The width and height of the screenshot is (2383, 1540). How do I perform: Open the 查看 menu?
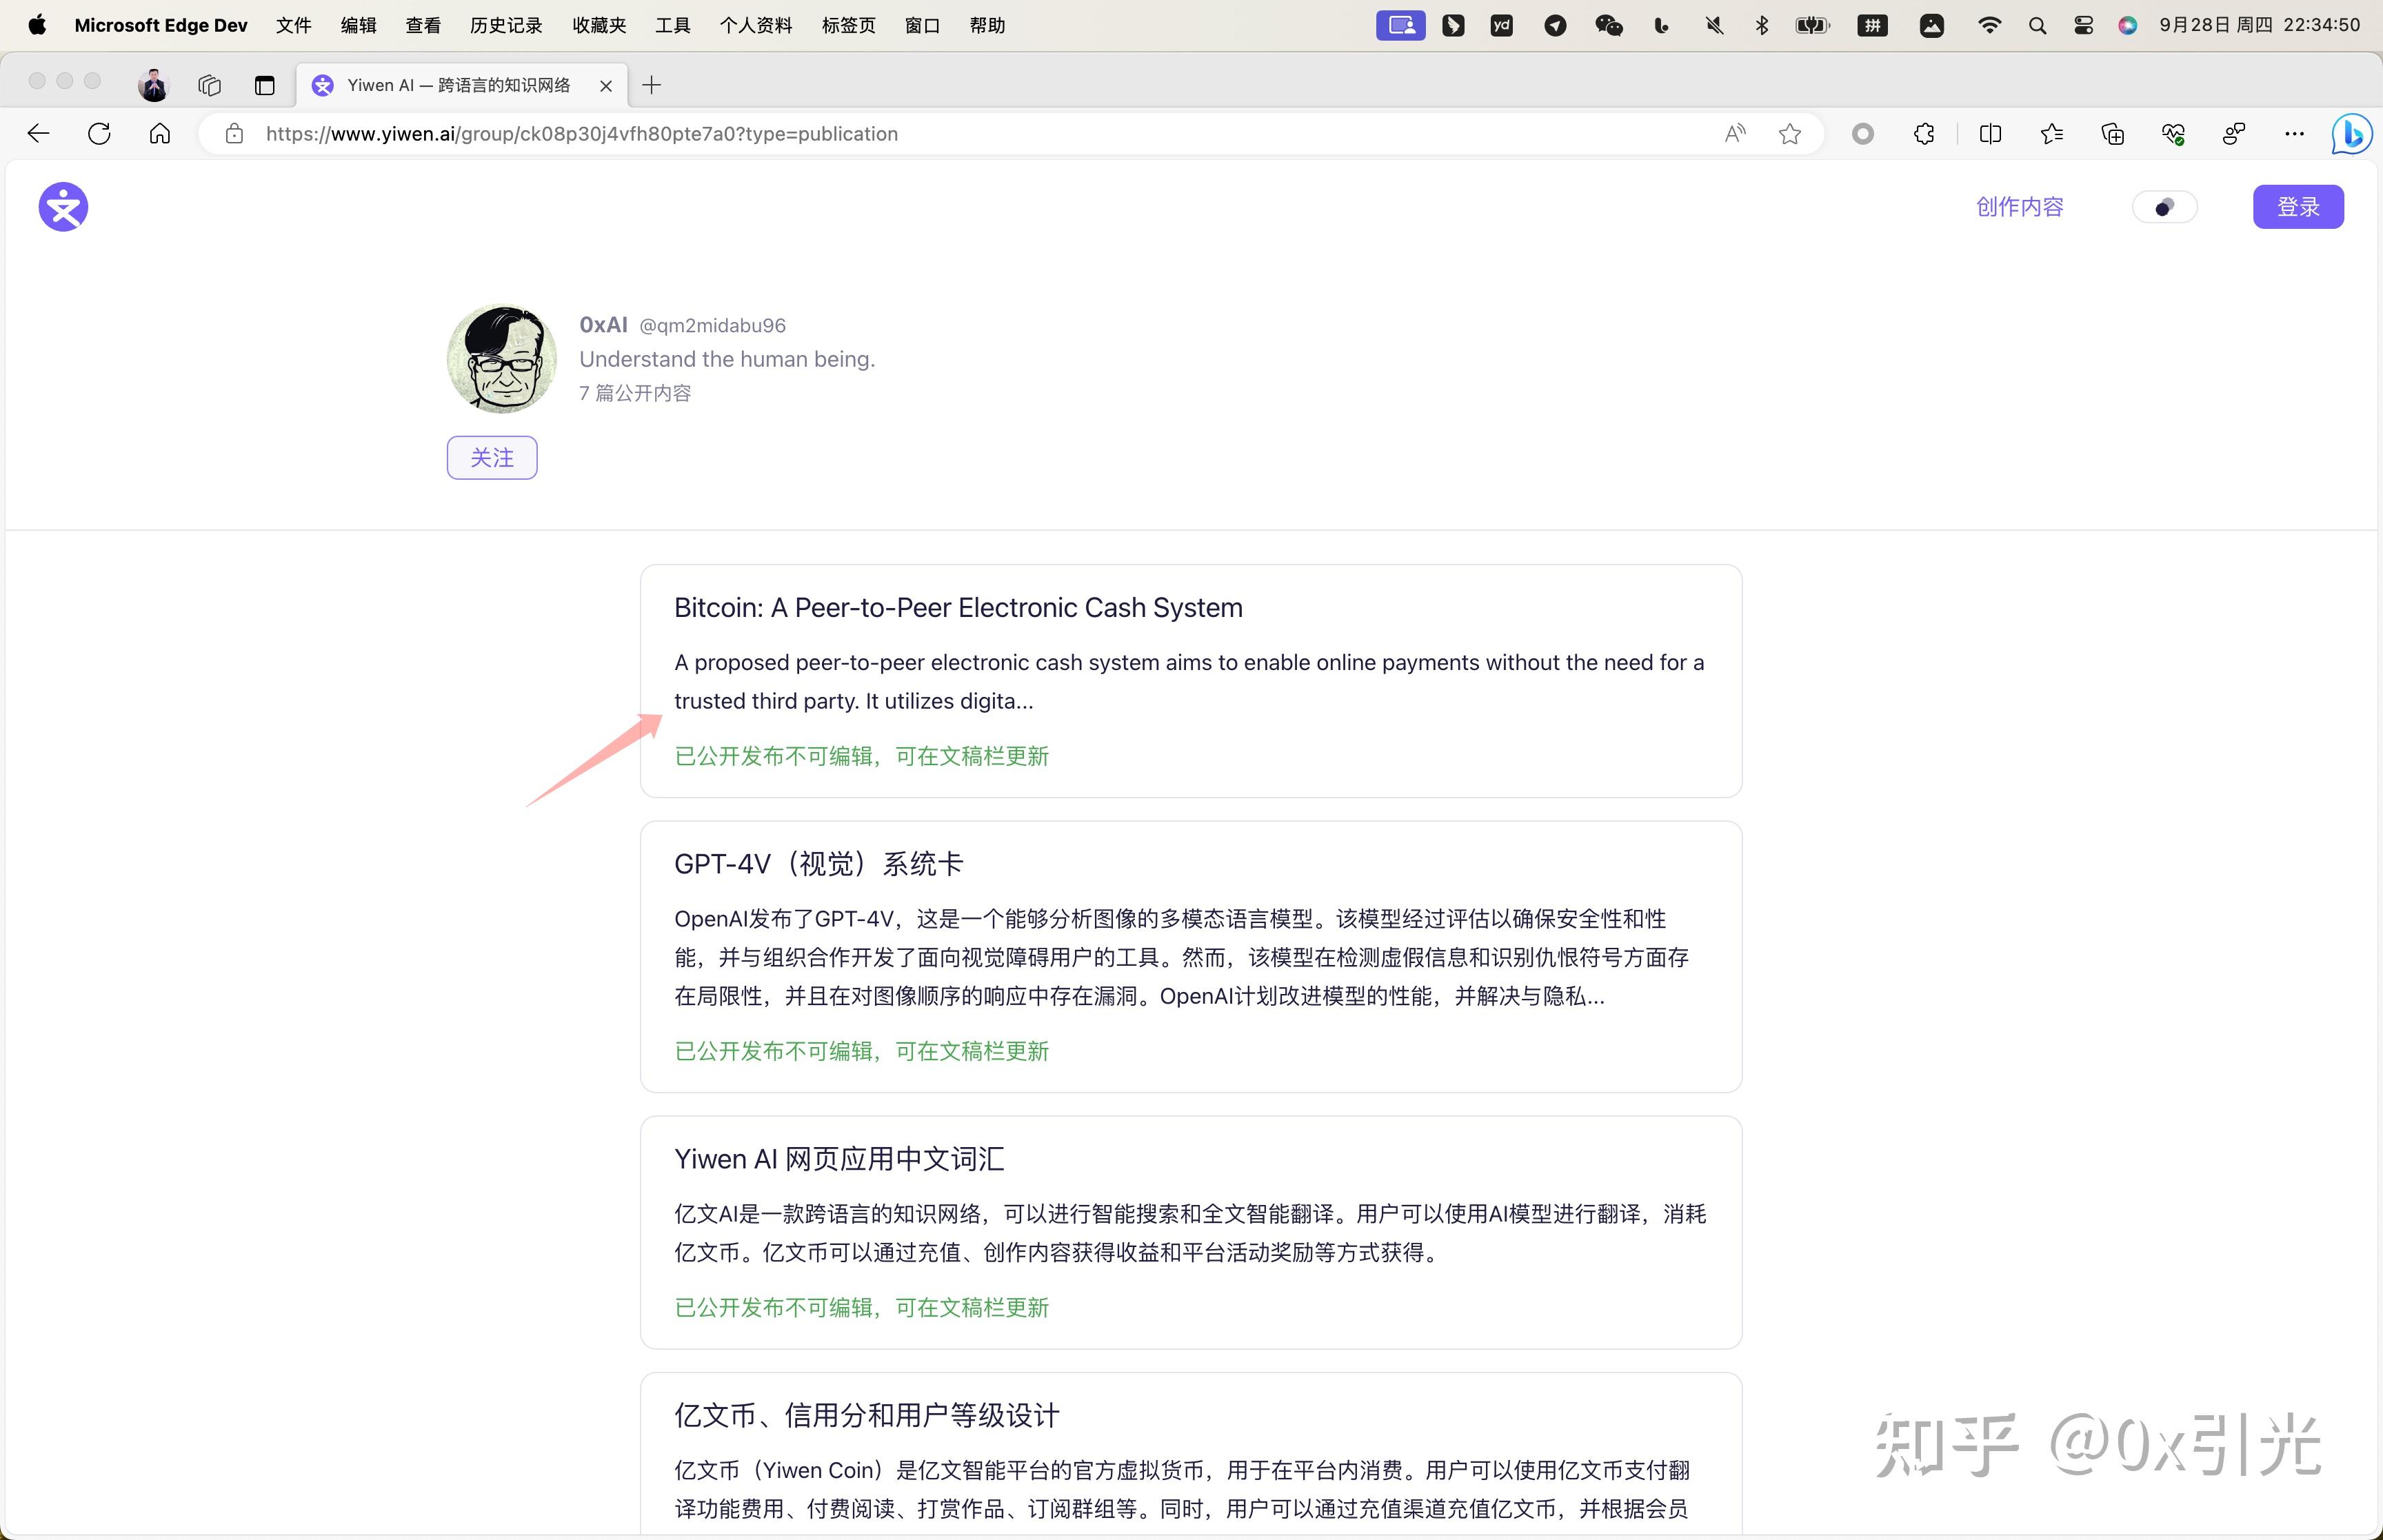(423, 25)
